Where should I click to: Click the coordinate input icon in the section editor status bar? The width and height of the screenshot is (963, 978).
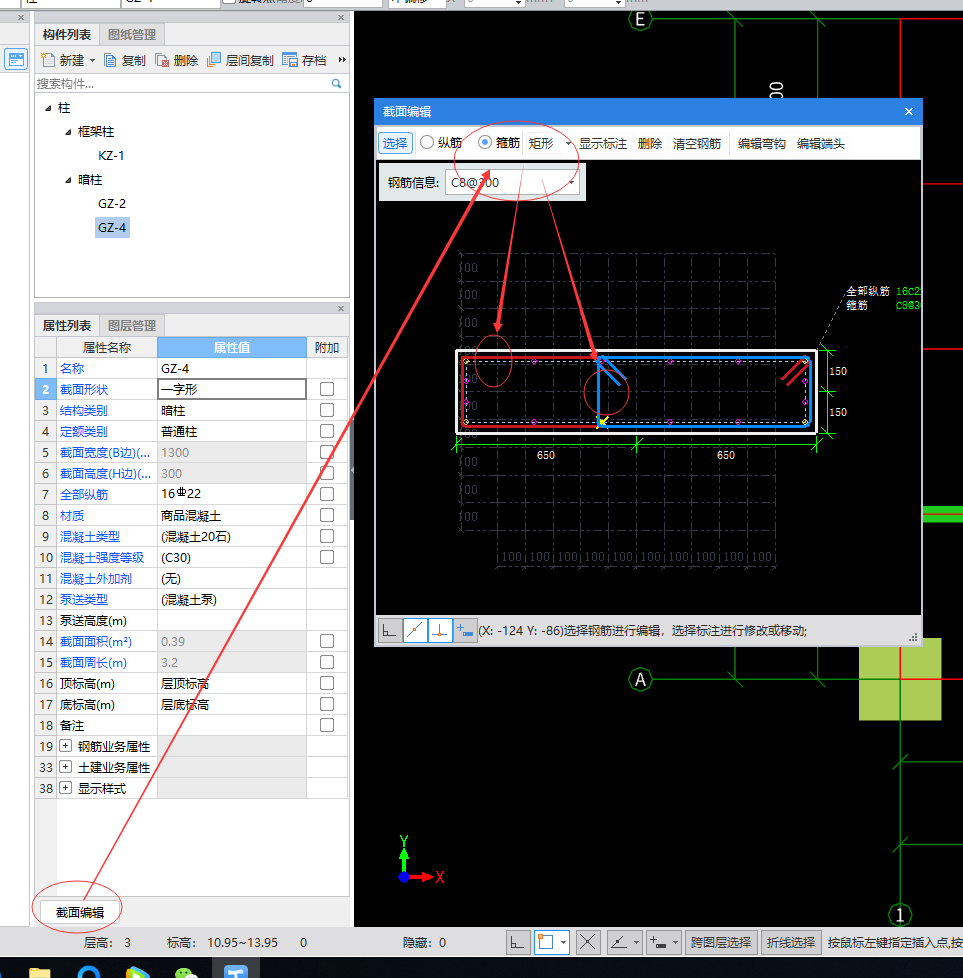pyautogui.click(x=465, y=631)
